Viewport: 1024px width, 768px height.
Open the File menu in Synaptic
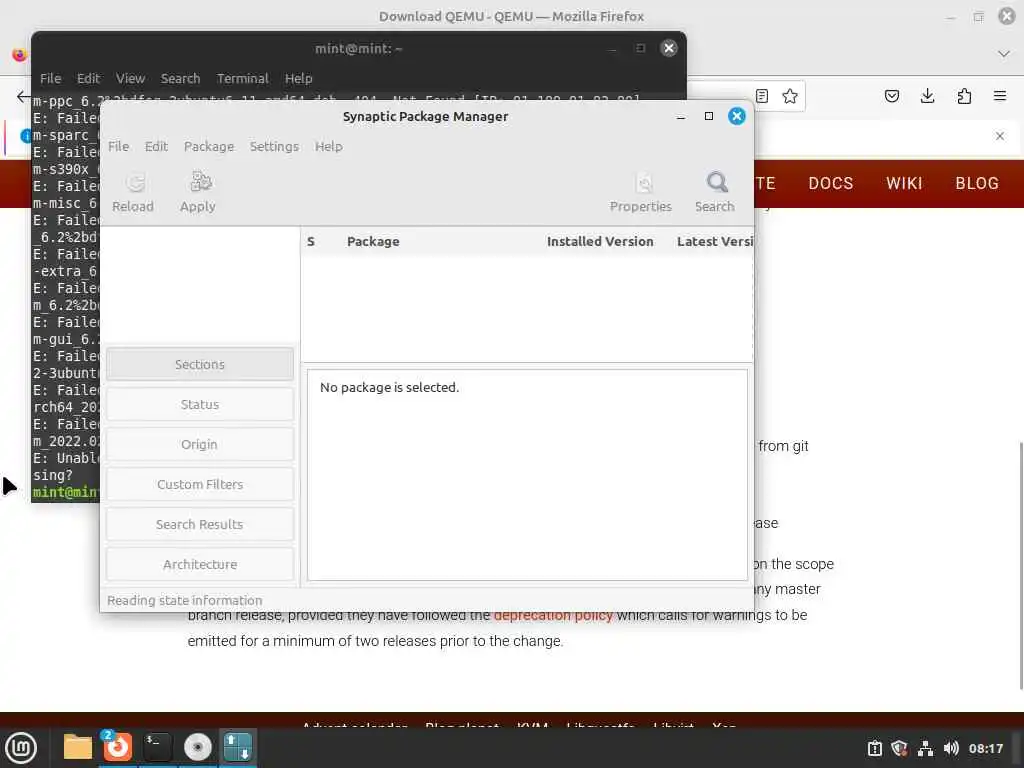pos(118,146)
